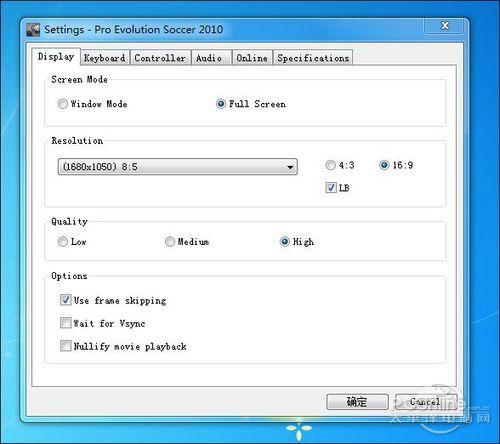Click the PES 2010 title bar icon
Image resolution: width=500 pixels, height=444 pixels.
pyautogui.click(x=33, y=30)
